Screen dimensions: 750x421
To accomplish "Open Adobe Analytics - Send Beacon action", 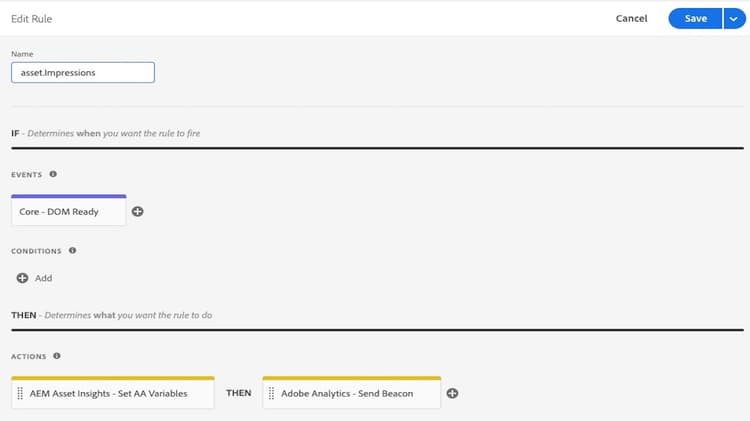I will tap(352, 392).
